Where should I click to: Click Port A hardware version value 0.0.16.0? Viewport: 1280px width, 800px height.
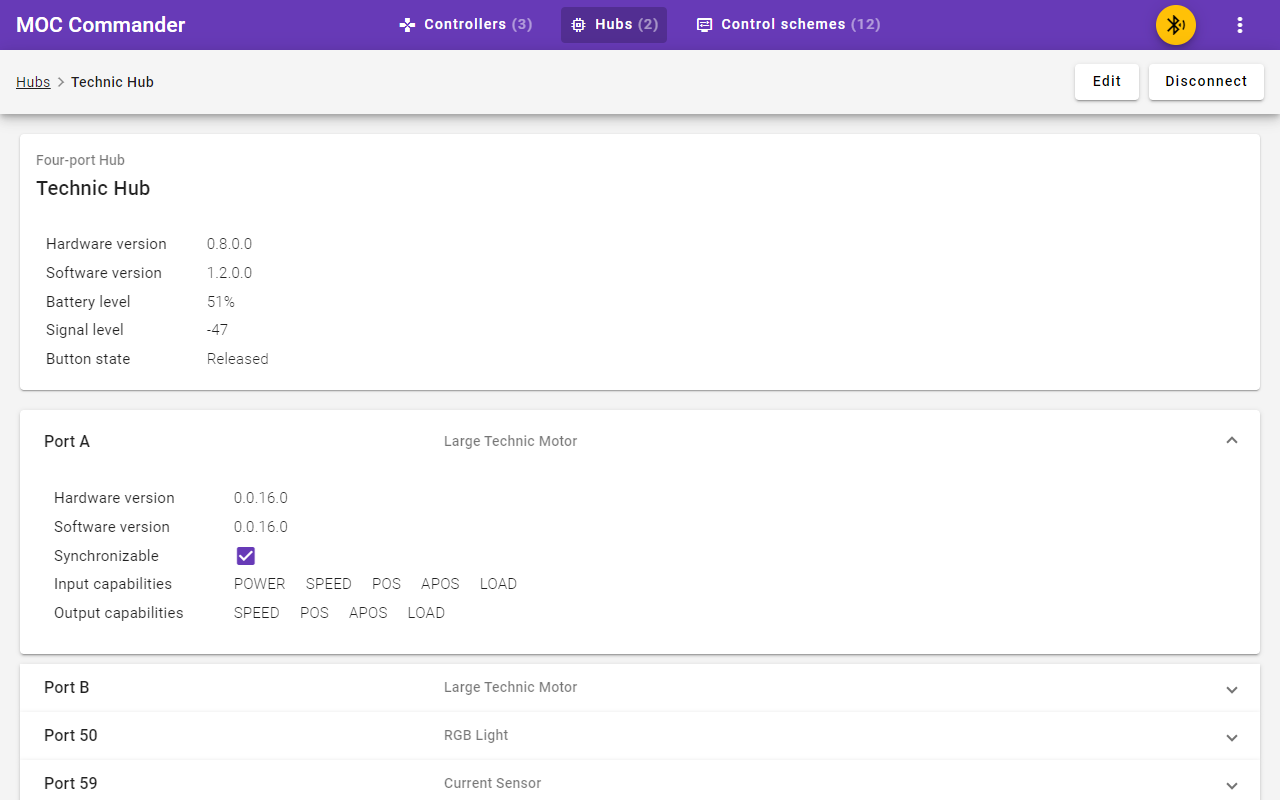tap(261, 498)
